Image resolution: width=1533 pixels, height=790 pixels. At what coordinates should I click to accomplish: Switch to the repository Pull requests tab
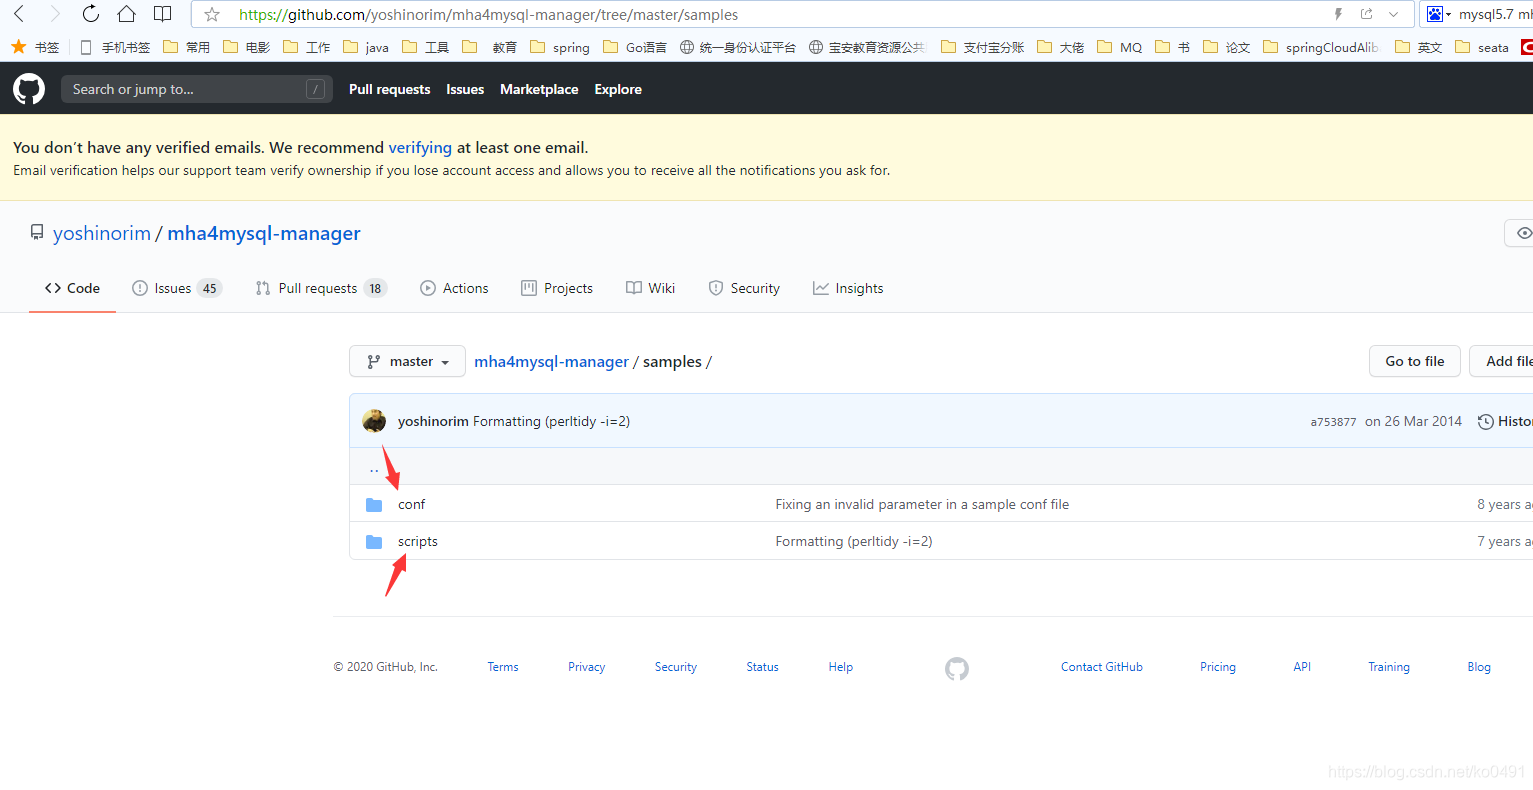[x=321, y=288]
